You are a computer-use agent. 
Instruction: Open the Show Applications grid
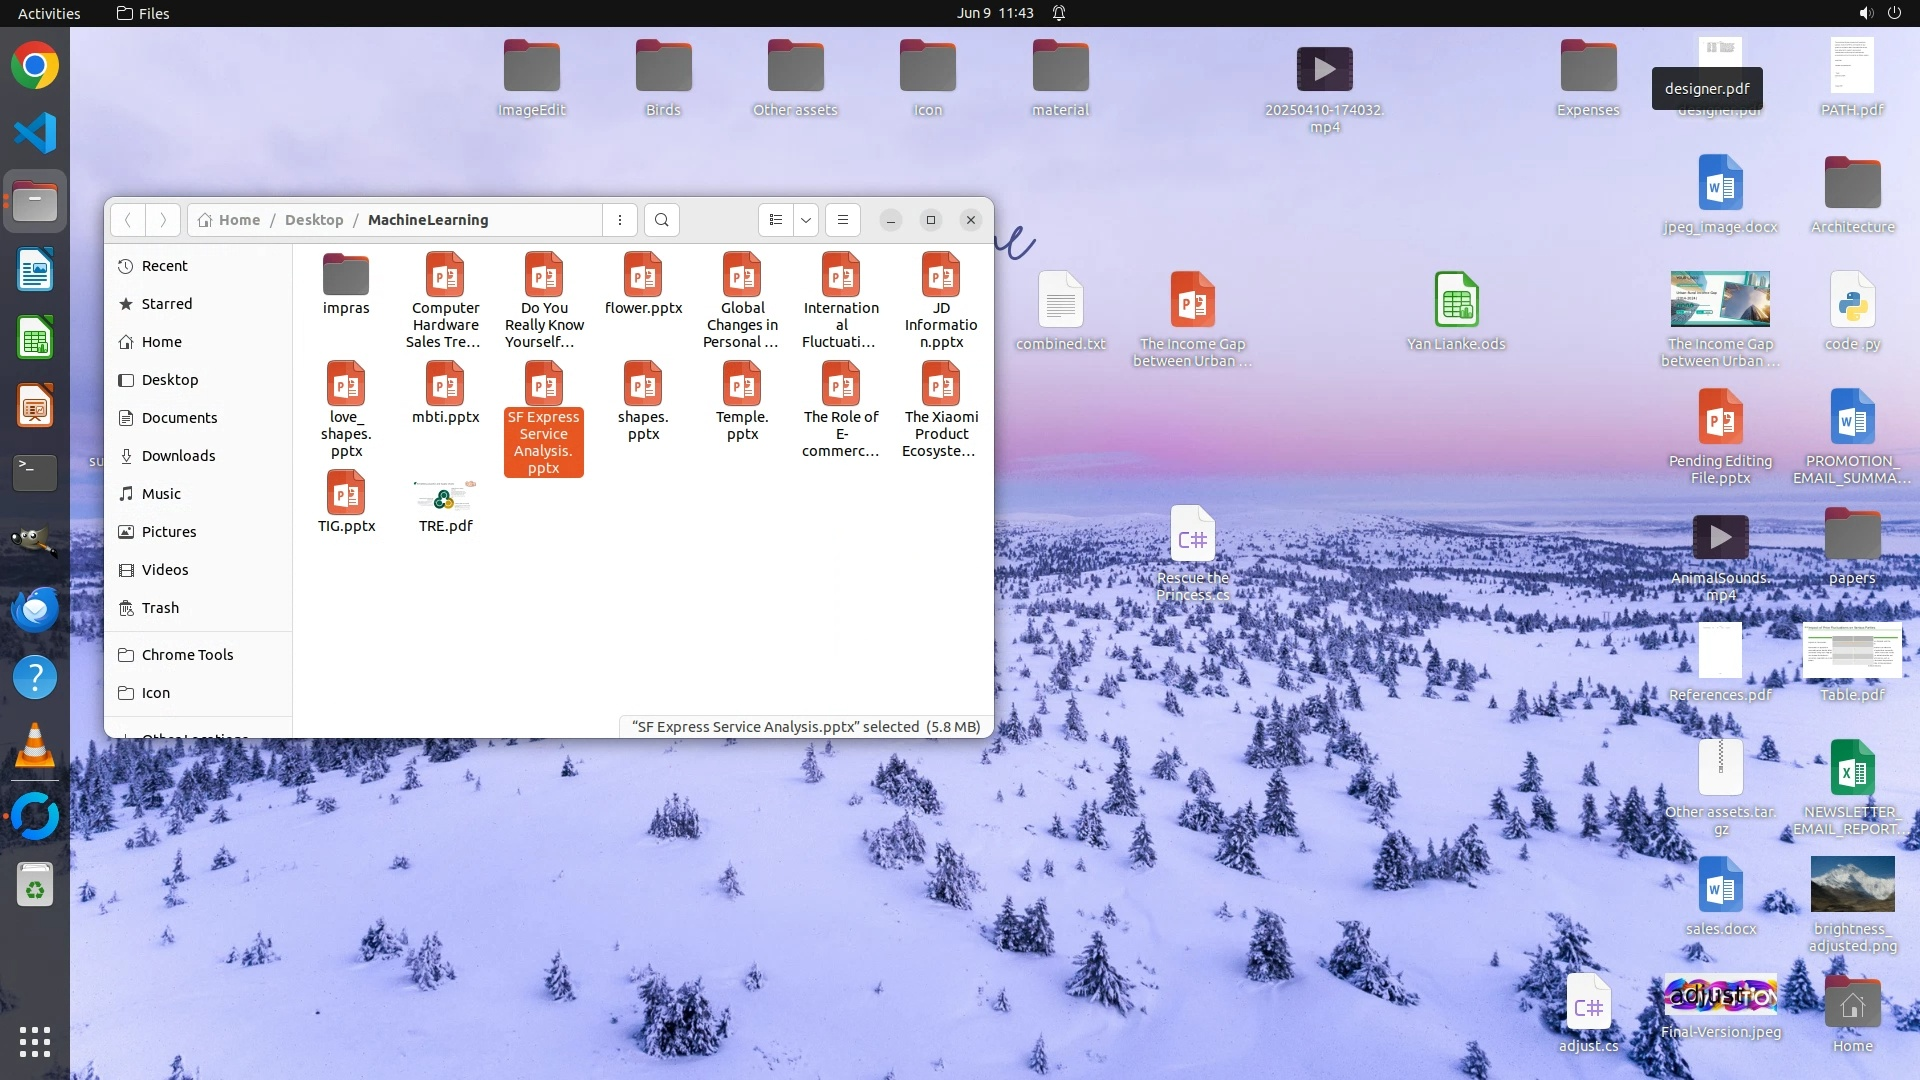click(35, 1042)
